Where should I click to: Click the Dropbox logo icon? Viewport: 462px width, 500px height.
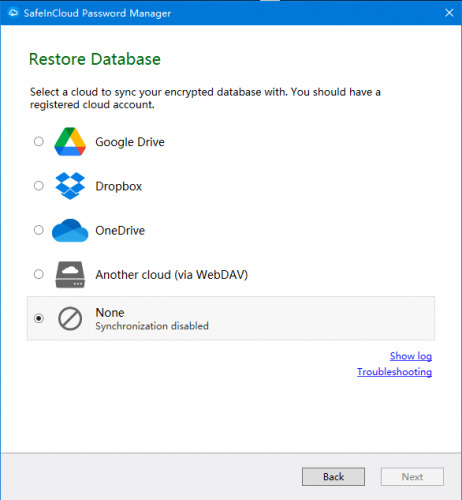tap(70, 186)
